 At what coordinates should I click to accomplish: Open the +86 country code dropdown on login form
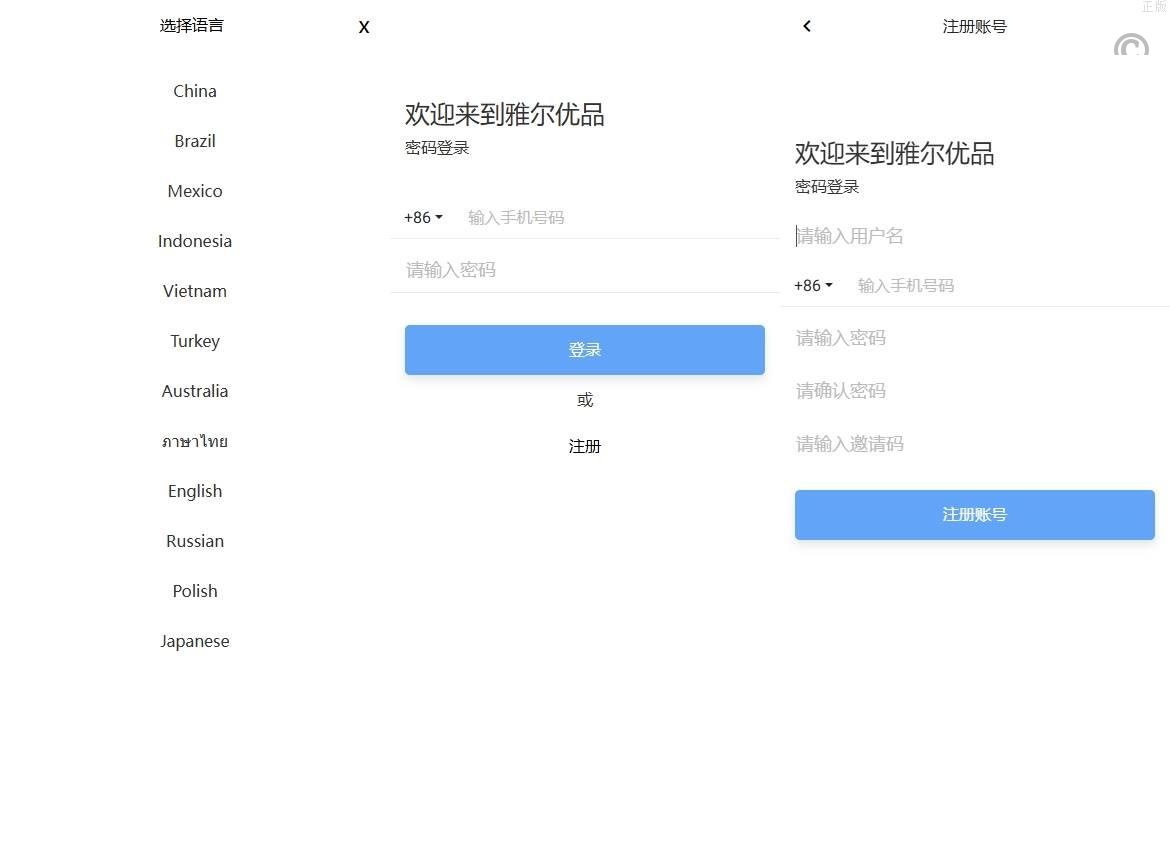[x=422, y=217]
